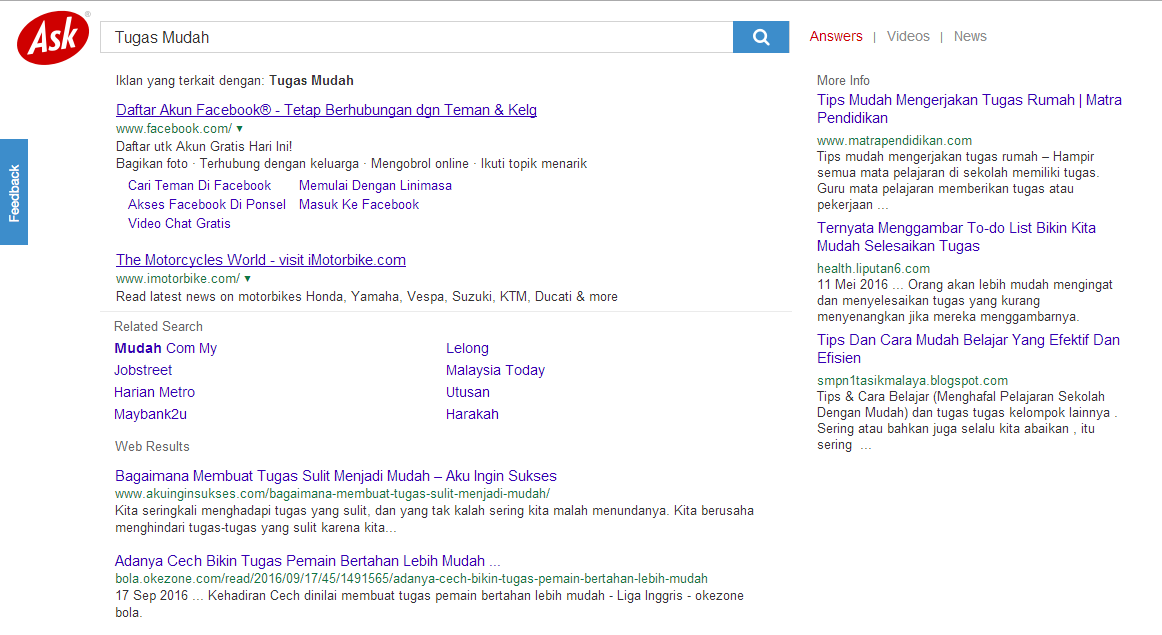Open Tips Dan Cara Mudah Belajar link
This screenshot has height=635, width=1162.
click(968, 349)
